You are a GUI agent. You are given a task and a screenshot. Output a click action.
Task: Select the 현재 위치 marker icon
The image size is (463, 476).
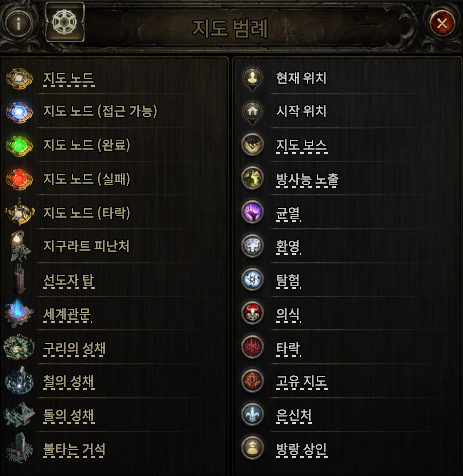pos(252,79)
